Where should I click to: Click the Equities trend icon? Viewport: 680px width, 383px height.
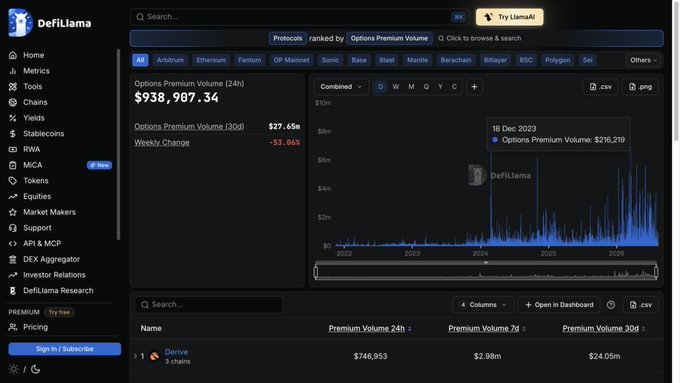[x=13, y=196]
